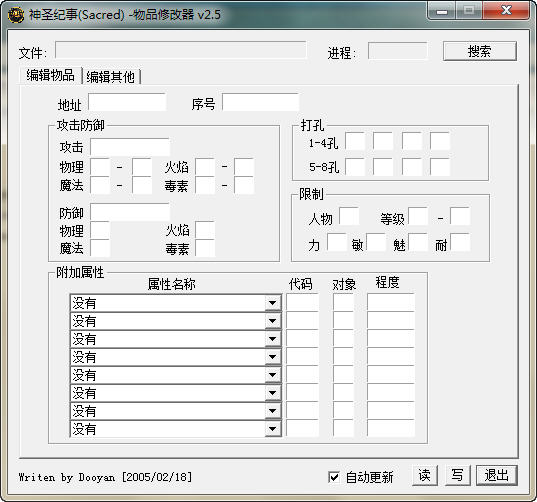Image resolution: width=537 pixels, height=502 pixels.
Task: Click the 等级 maximum level field
Action: click(460, 216)
